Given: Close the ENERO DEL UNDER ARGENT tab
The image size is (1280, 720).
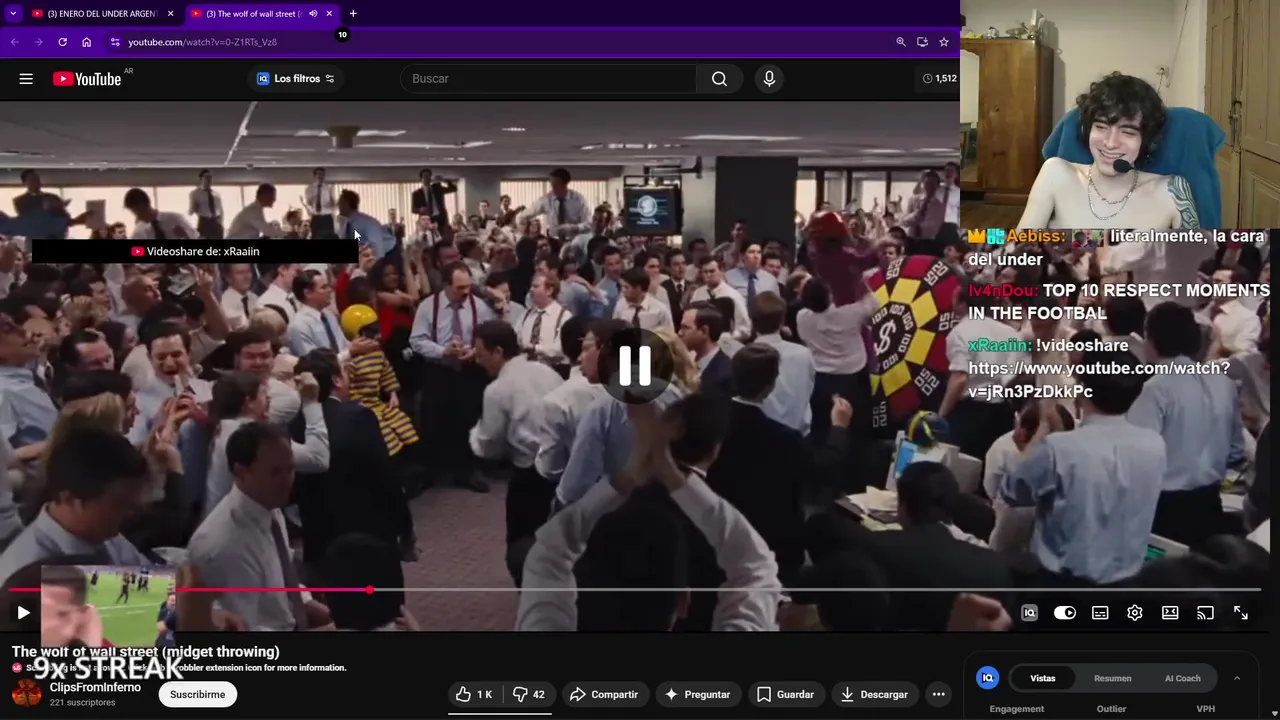Looking at the screenshot, I should tap(171, 13).
